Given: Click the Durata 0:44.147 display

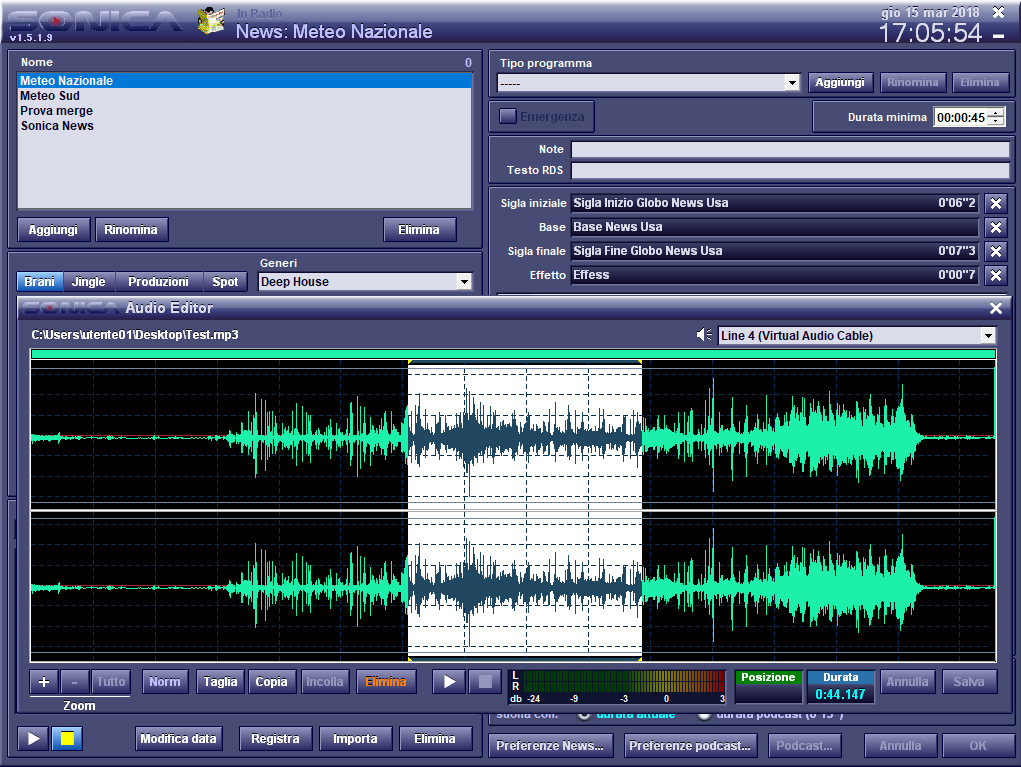Looking at the screenshot, I should pyautogui.click(x=841, y=687).
